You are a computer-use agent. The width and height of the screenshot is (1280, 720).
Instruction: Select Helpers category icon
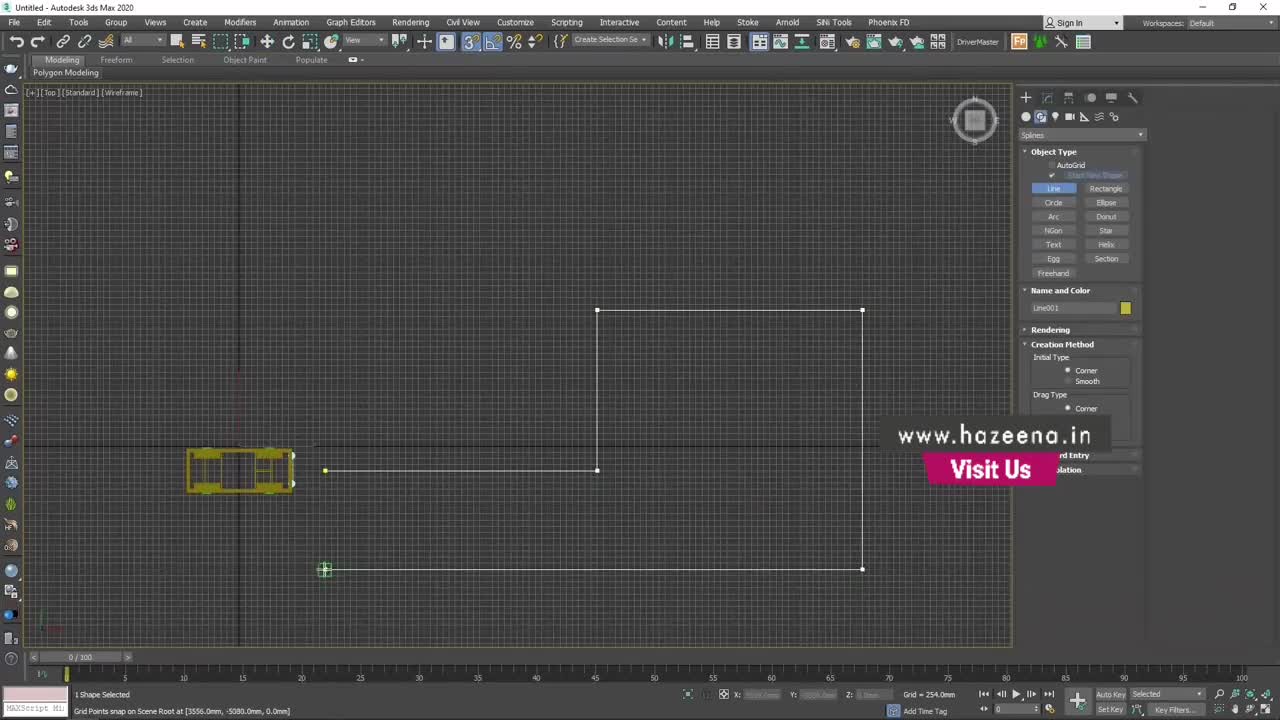(1084, 117)
